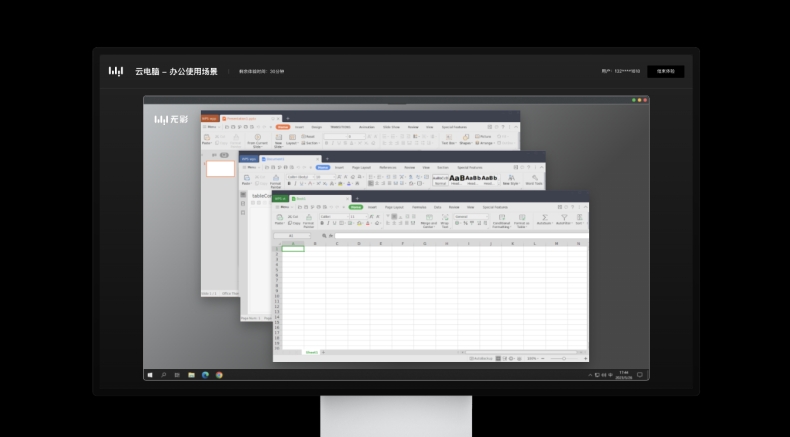Select Format Painter in the spreadsheet ribbon
790x437 pixels.
tap(308, 218)
